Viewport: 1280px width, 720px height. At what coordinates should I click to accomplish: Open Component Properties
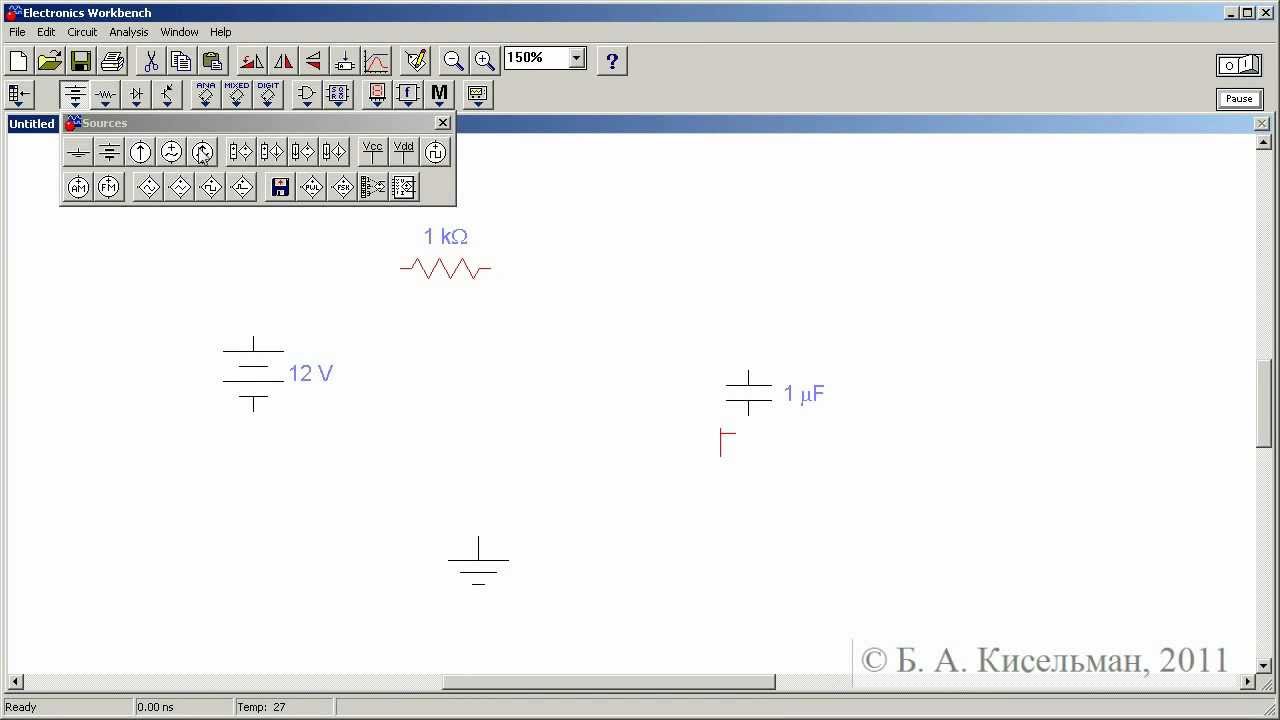415,61
